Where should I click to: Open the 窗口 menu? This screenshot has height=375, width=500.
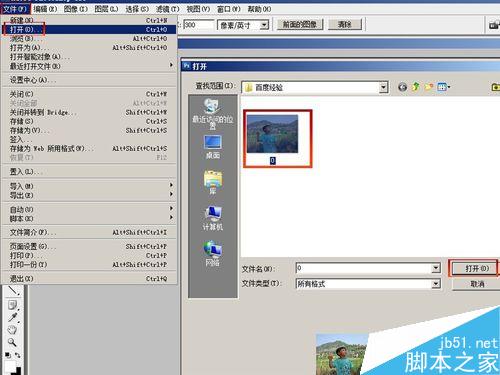pos(229,9)
